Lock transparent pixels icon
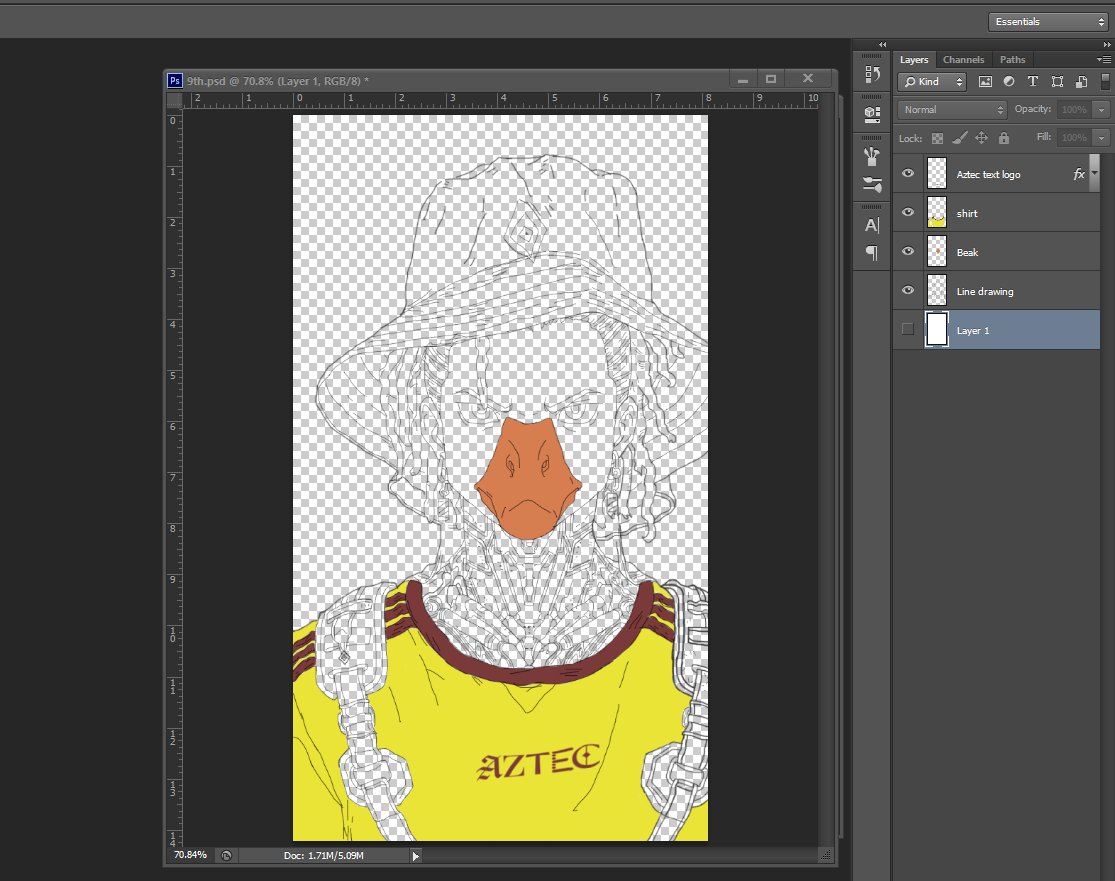This screenshot has height=881, width=1115. point(937,139)
